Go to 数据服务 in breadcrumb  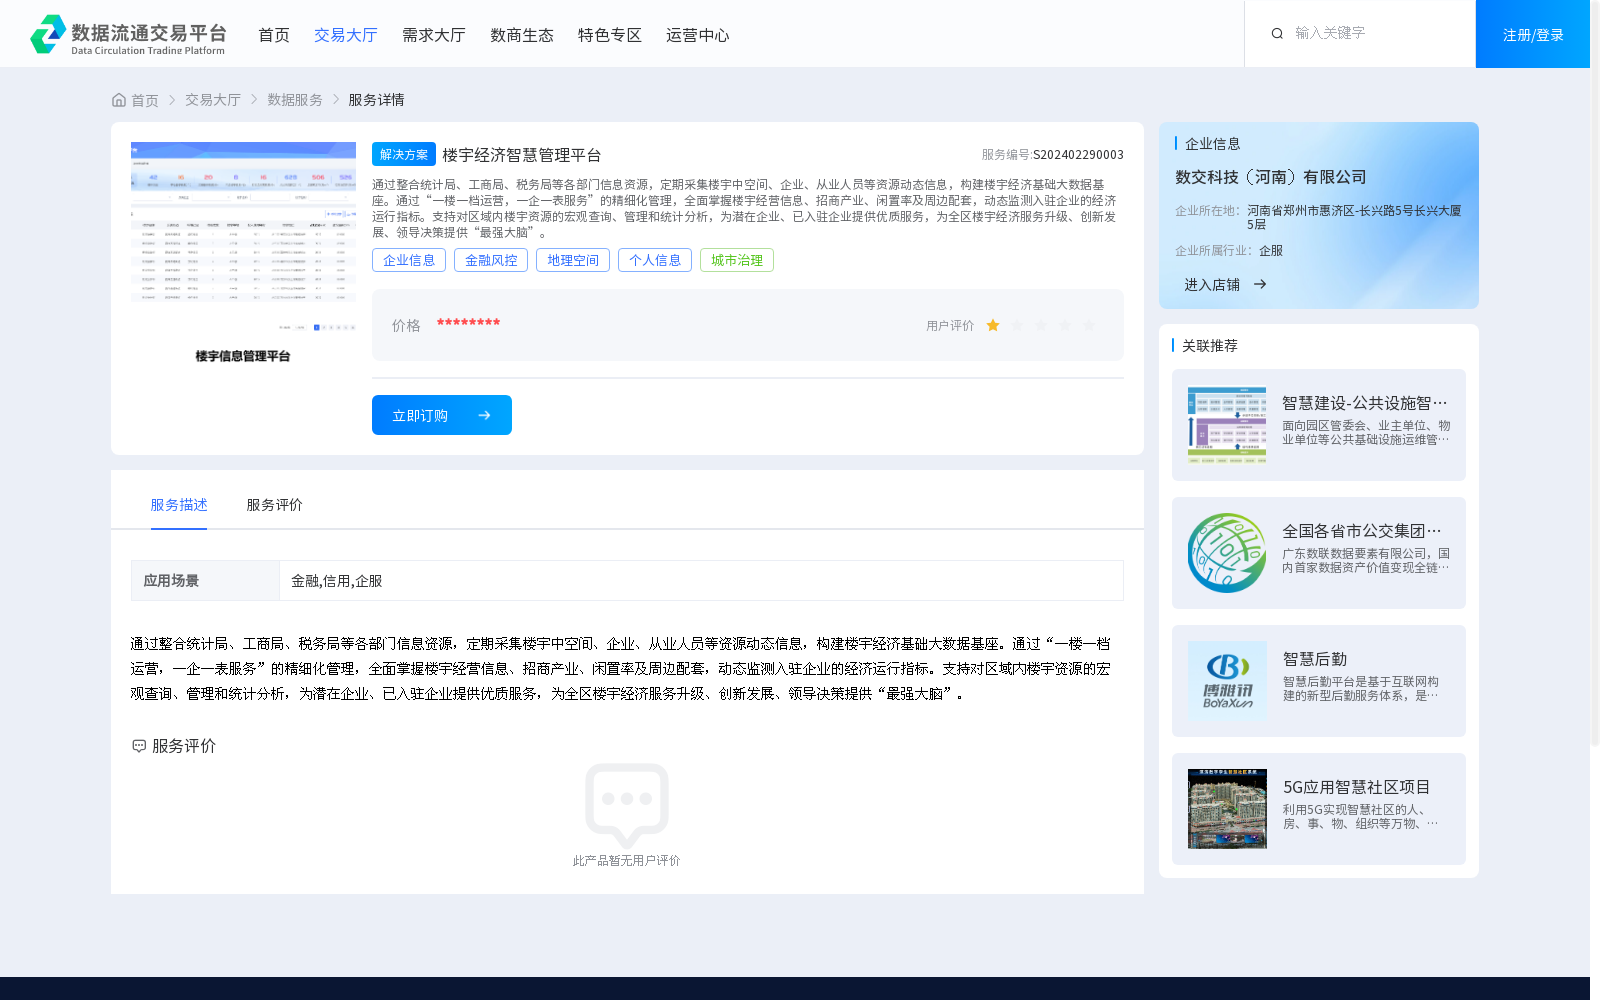tap(294, 100)
